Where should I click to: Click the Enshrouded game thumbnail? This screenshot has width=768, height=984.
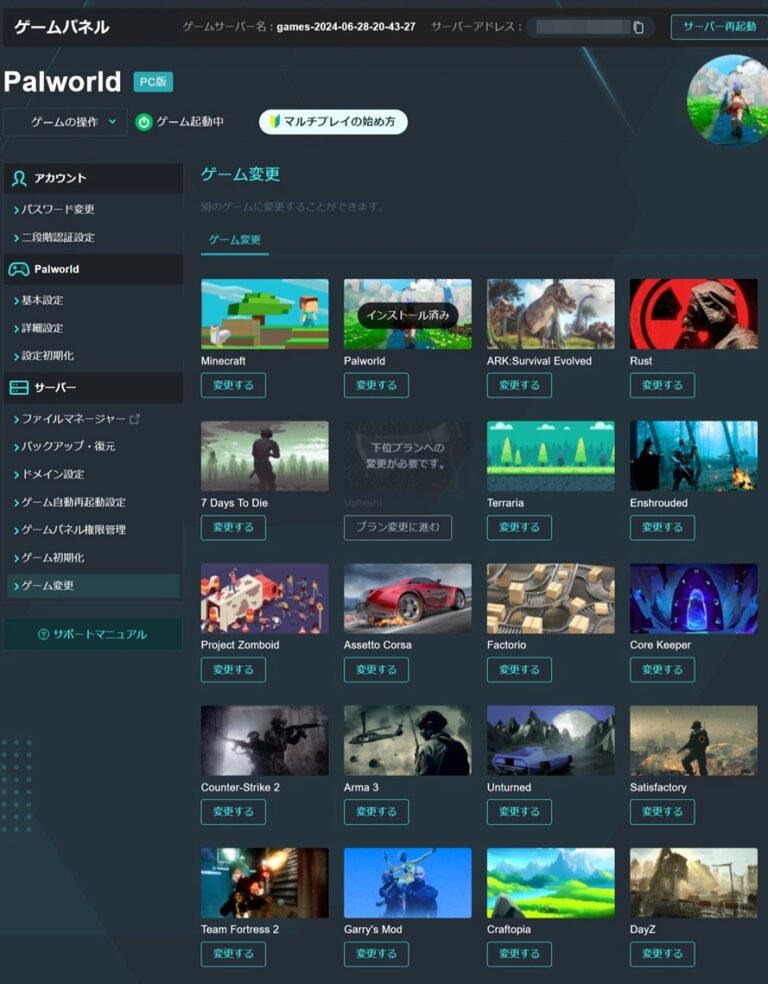click(x=694, y=456)
